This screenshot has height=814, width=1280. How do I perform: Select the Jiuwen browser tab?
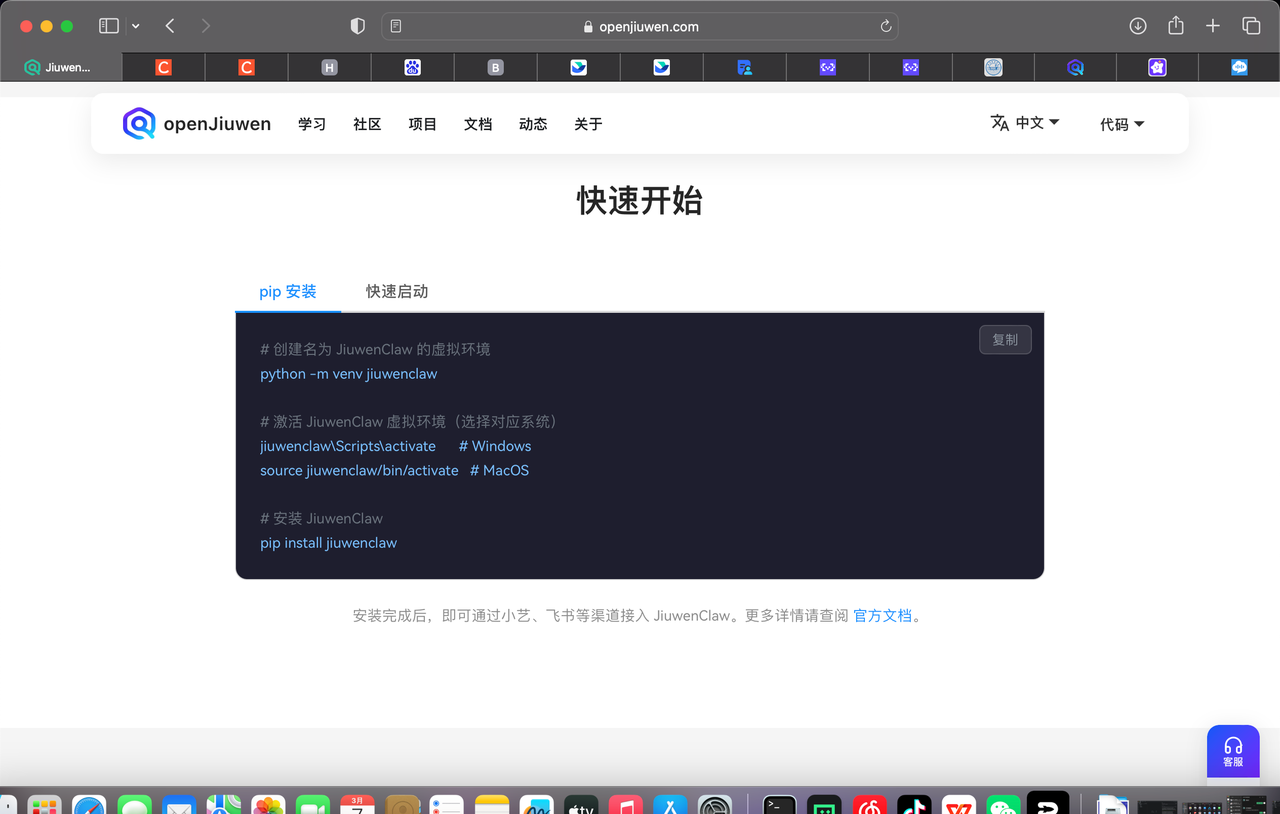(x=60, y=67)
